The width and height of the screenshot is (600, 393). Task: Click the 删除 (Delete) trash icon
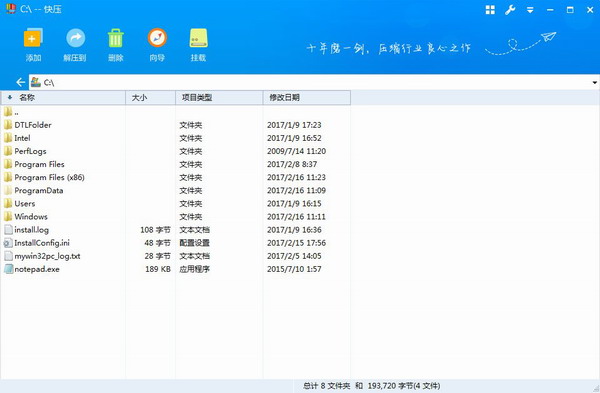tap(116, 38)
